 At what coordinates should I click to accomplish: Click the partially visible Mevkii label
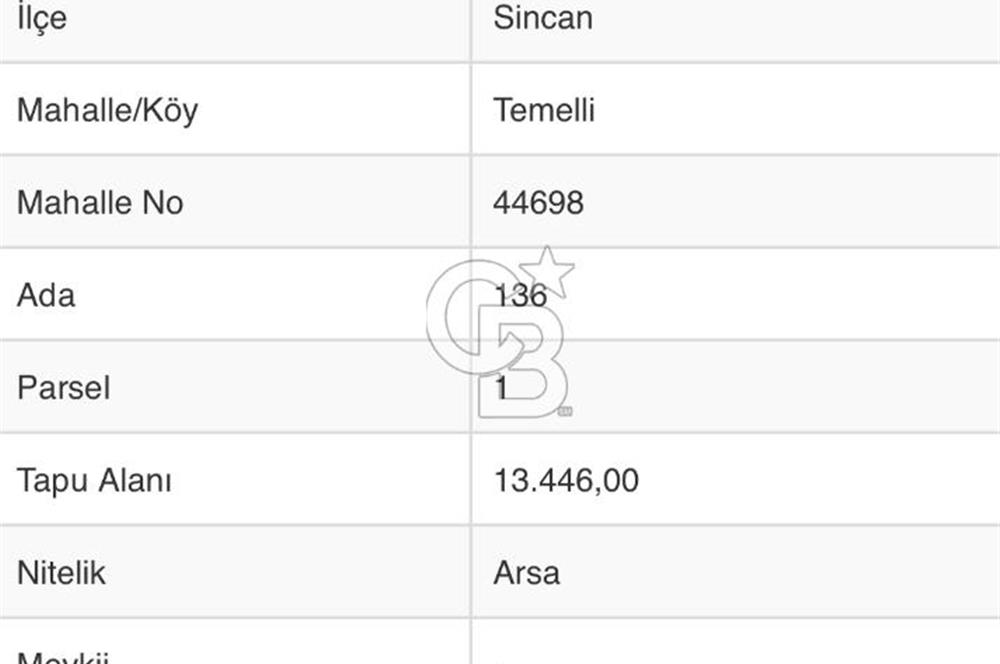pos(63,657)
